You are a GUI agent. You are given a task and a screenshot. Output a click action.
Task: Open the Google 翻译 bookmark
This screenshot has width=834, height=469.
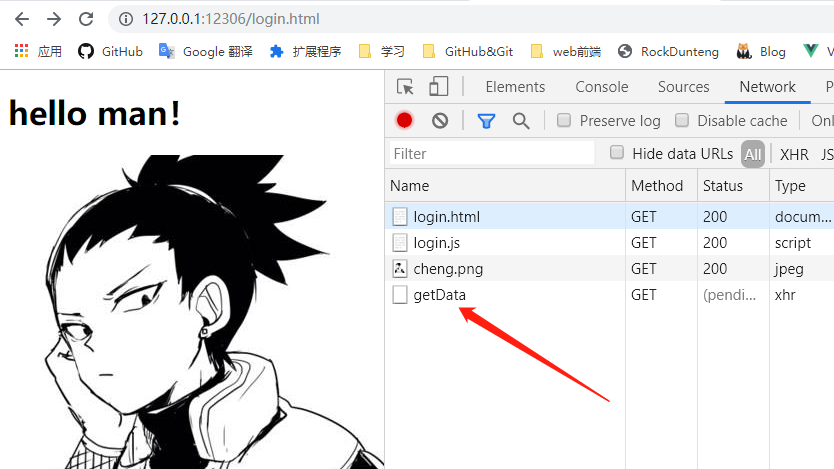206,51
